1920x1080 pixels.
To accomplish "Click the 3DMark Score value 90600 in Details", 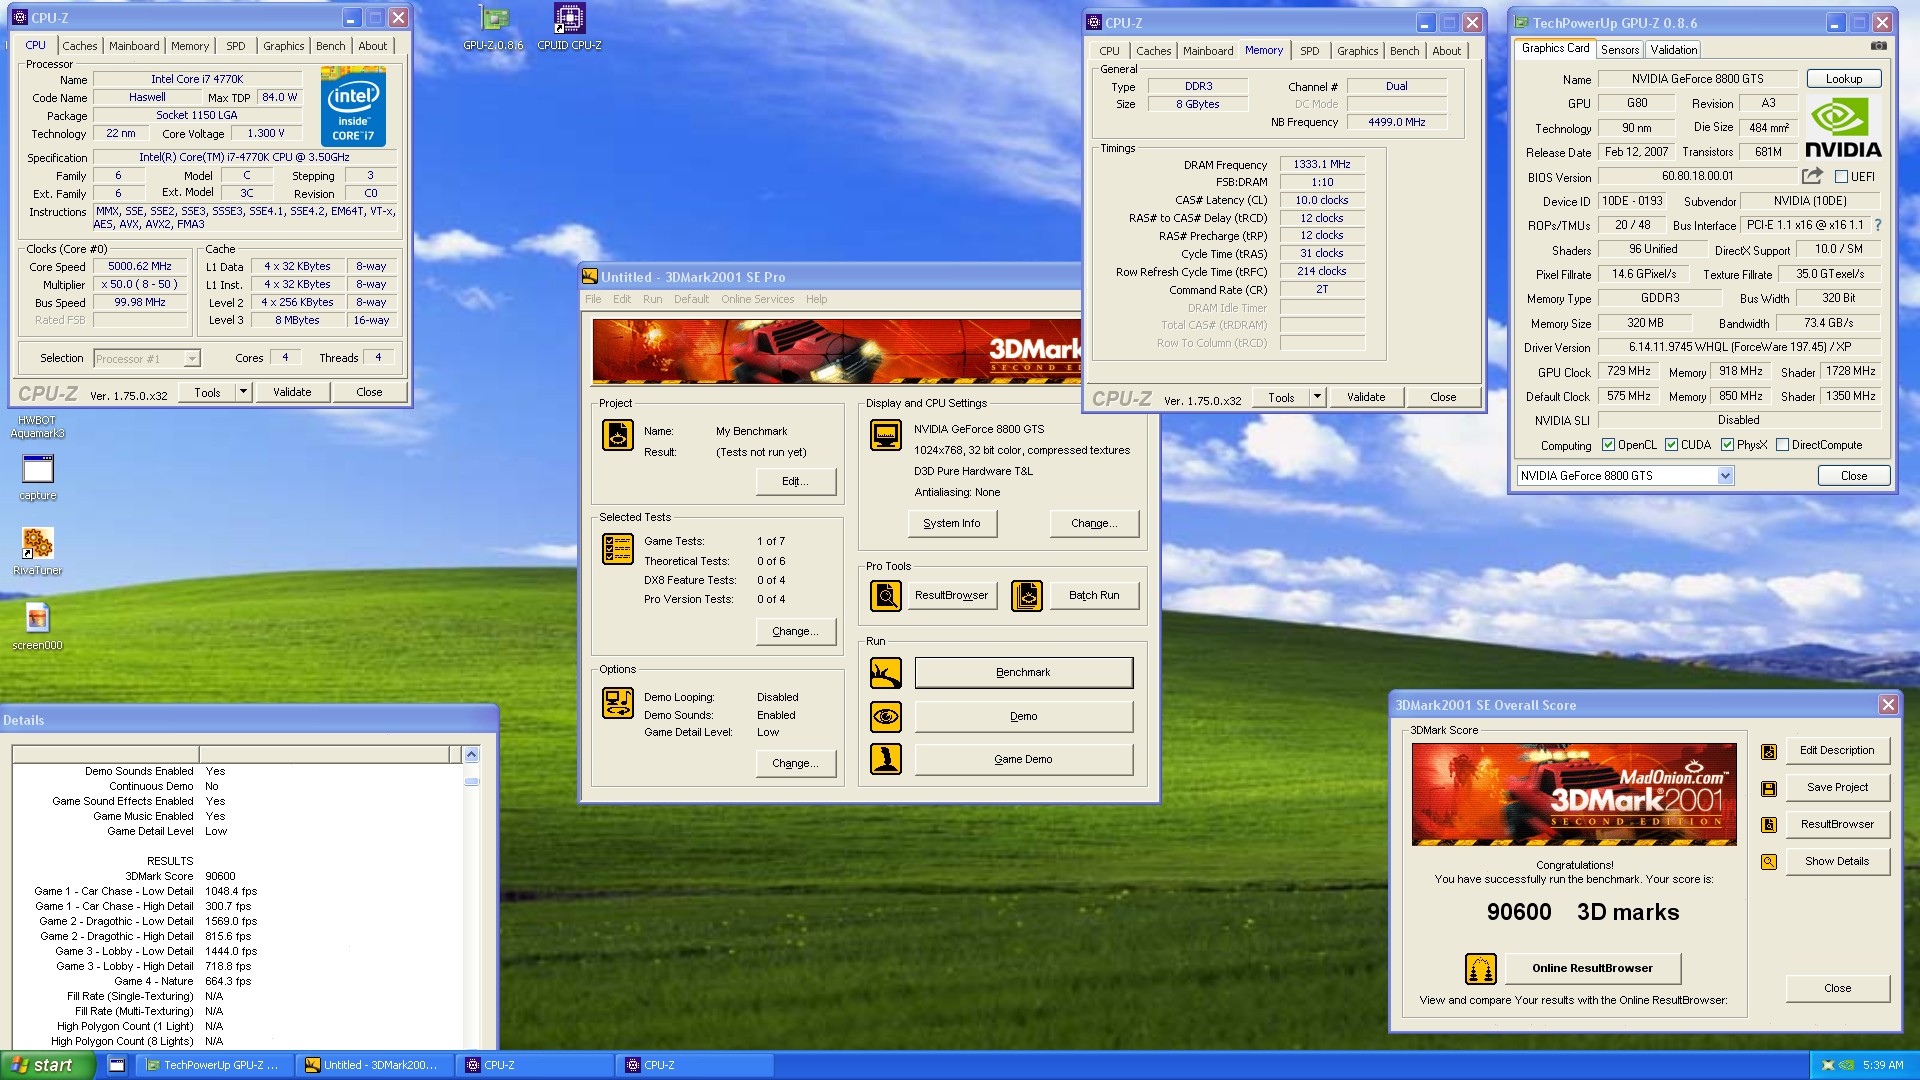I will (220, 876).
